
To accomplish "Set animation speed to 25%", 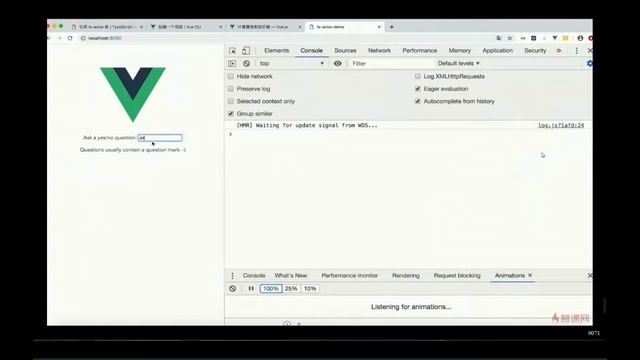I will [x=291, y=289].
